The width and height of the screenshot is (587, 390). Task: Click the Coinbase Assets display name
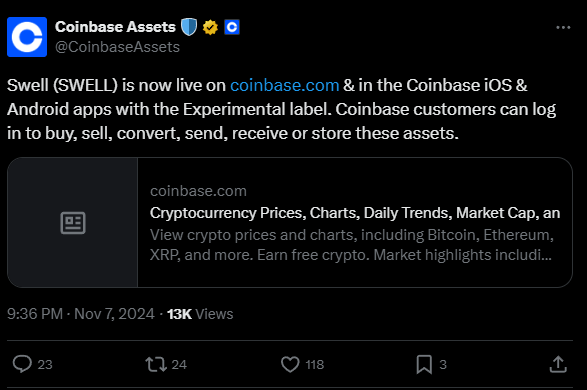(x=115, y=27)
